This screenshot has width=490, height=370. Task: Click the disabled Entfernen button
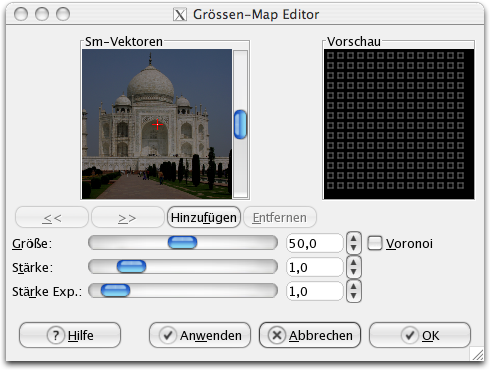point(280,217)
